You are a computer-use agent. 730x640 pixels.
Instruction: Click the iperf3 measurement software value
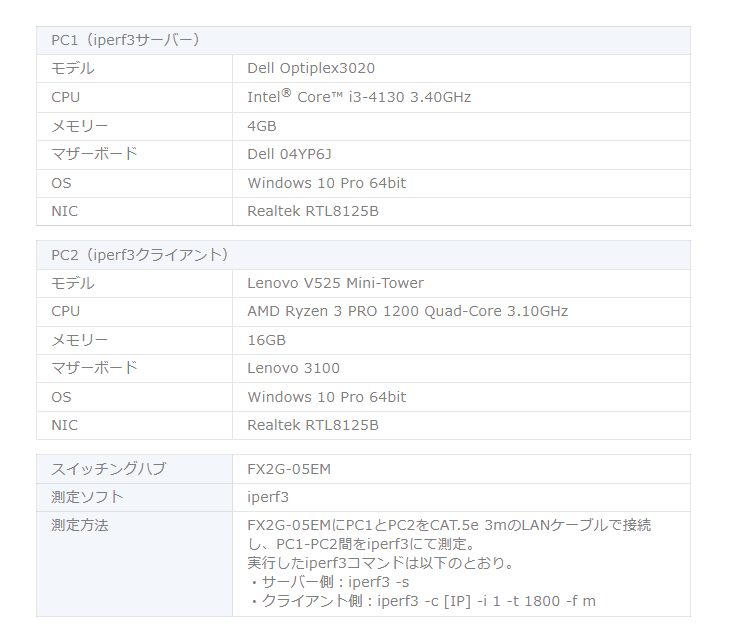[x=268, y=498]
